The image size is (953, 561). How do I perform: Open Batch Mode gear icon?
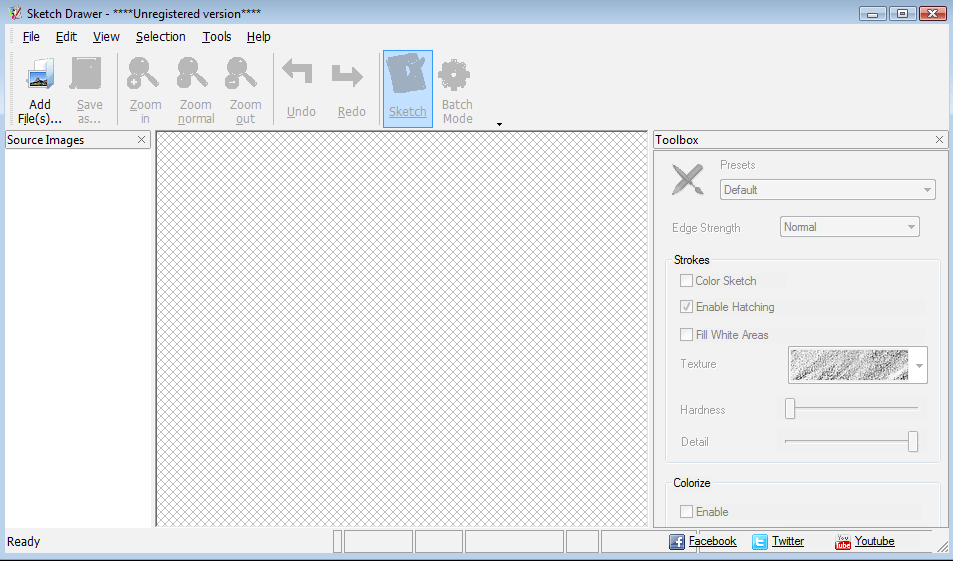[455, 75]
